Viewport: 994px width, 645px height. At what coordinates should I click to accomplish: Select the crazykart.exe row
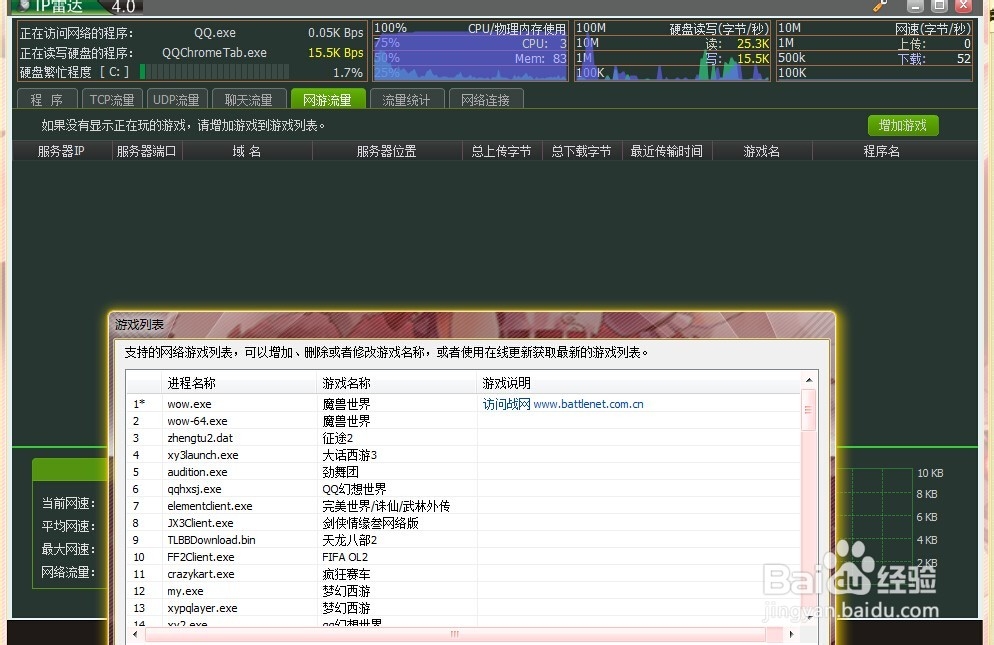(x=463, y=574)
